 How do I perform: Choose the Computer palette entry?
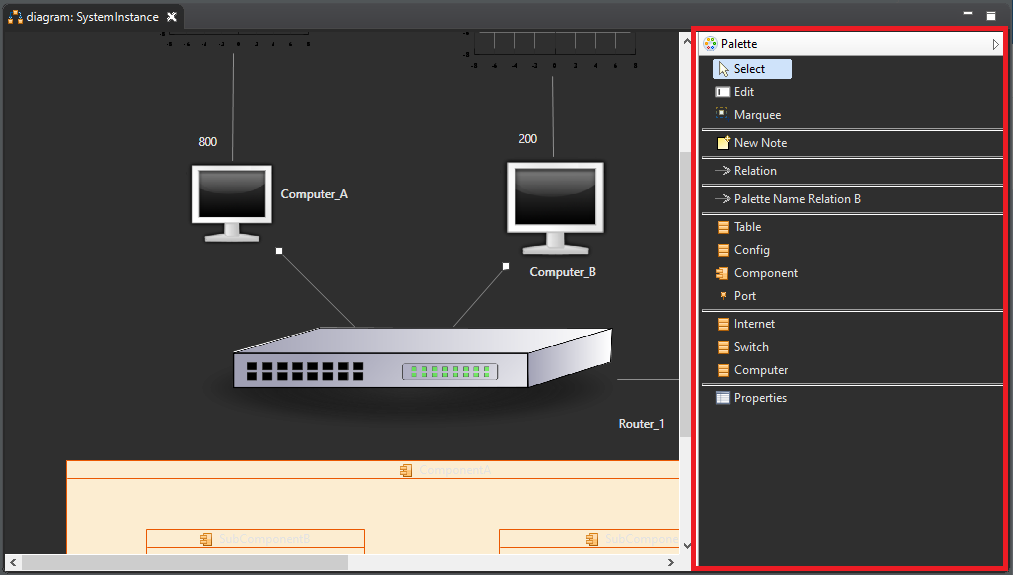point(760,370)
